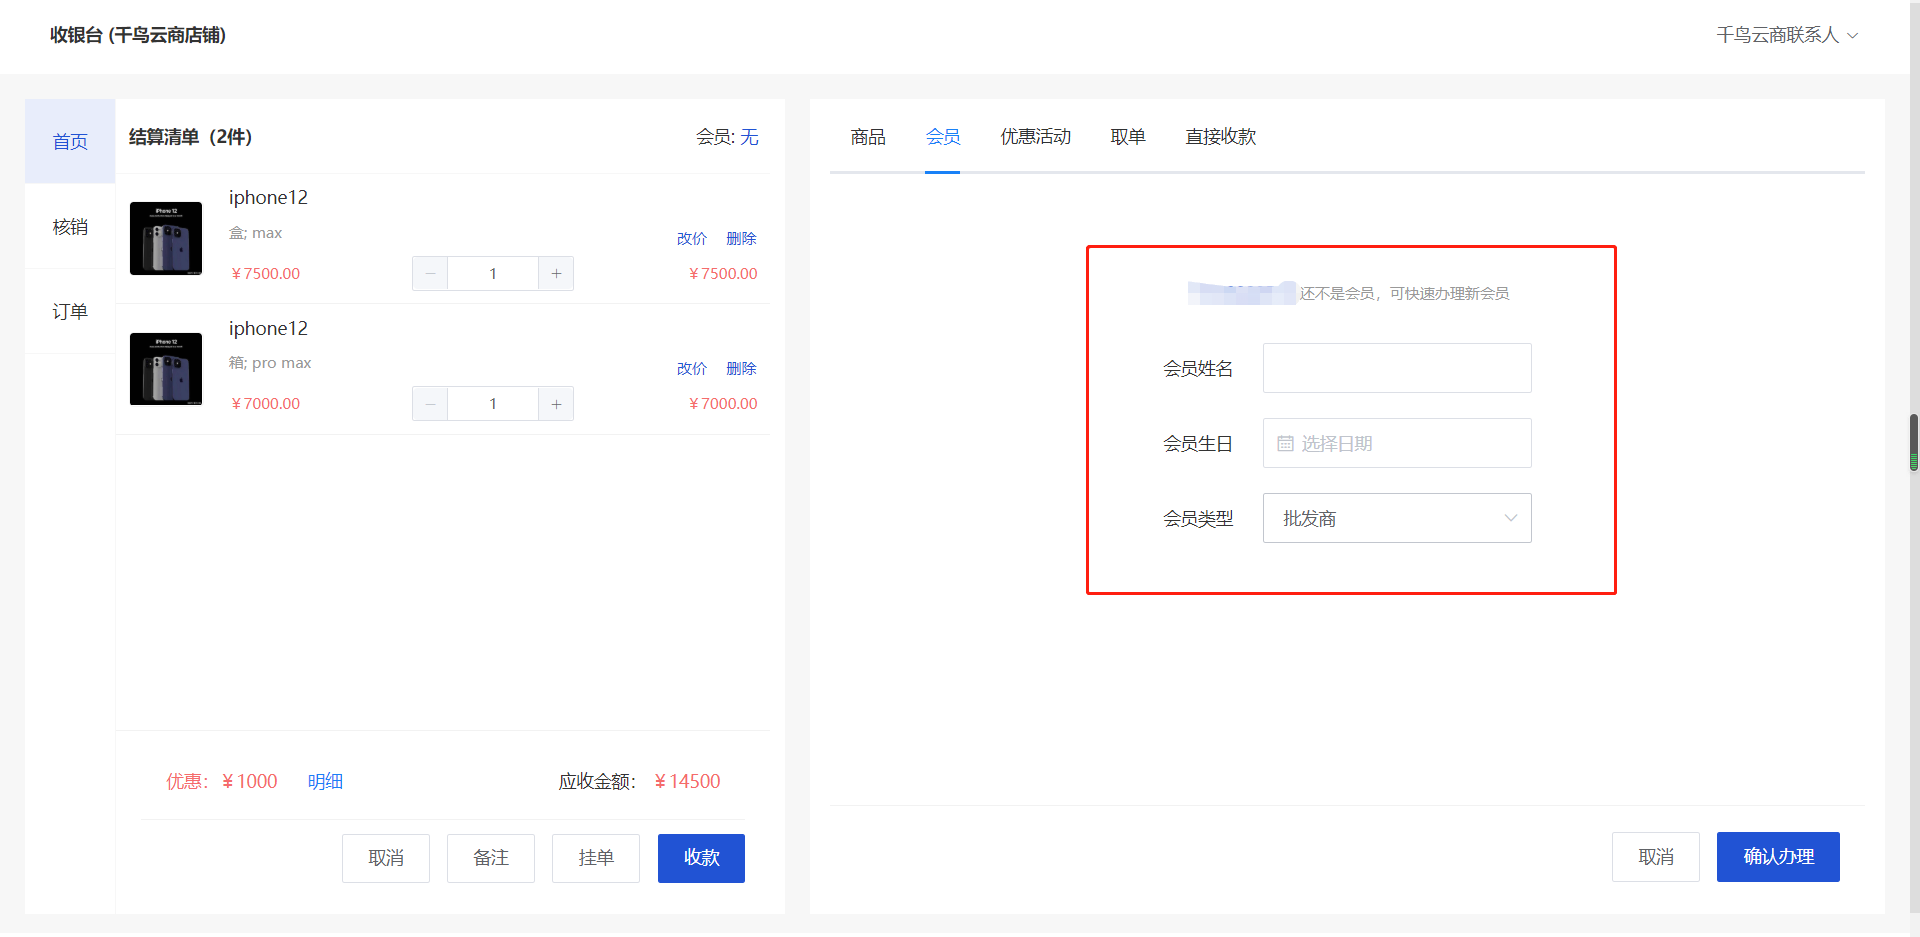Viewport: 1920px width, 937px height.
Task: Go to the 直接收款 tab
Action: [1220, 137]
